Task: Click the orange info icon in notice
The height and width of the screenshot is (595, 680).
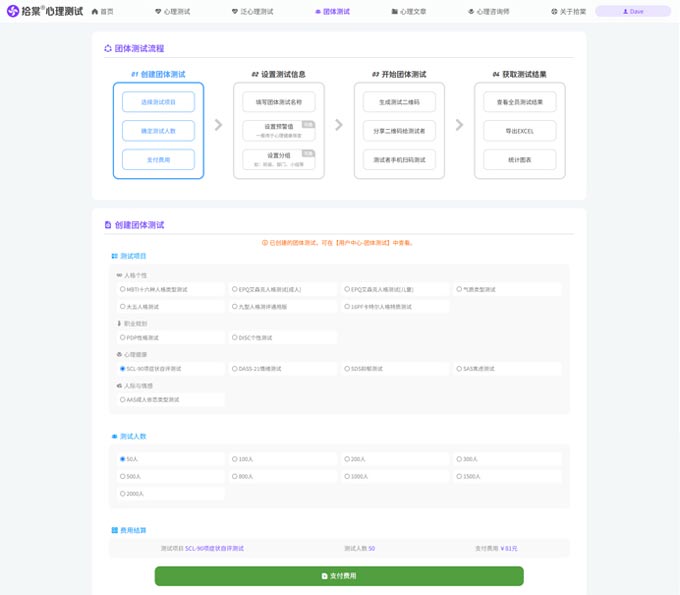Action: coord(265,243)
